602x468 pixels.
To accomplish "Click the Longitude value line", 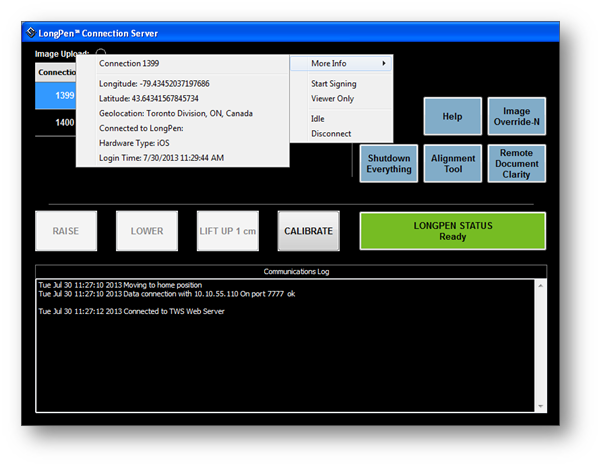I will tap(154, 84).
